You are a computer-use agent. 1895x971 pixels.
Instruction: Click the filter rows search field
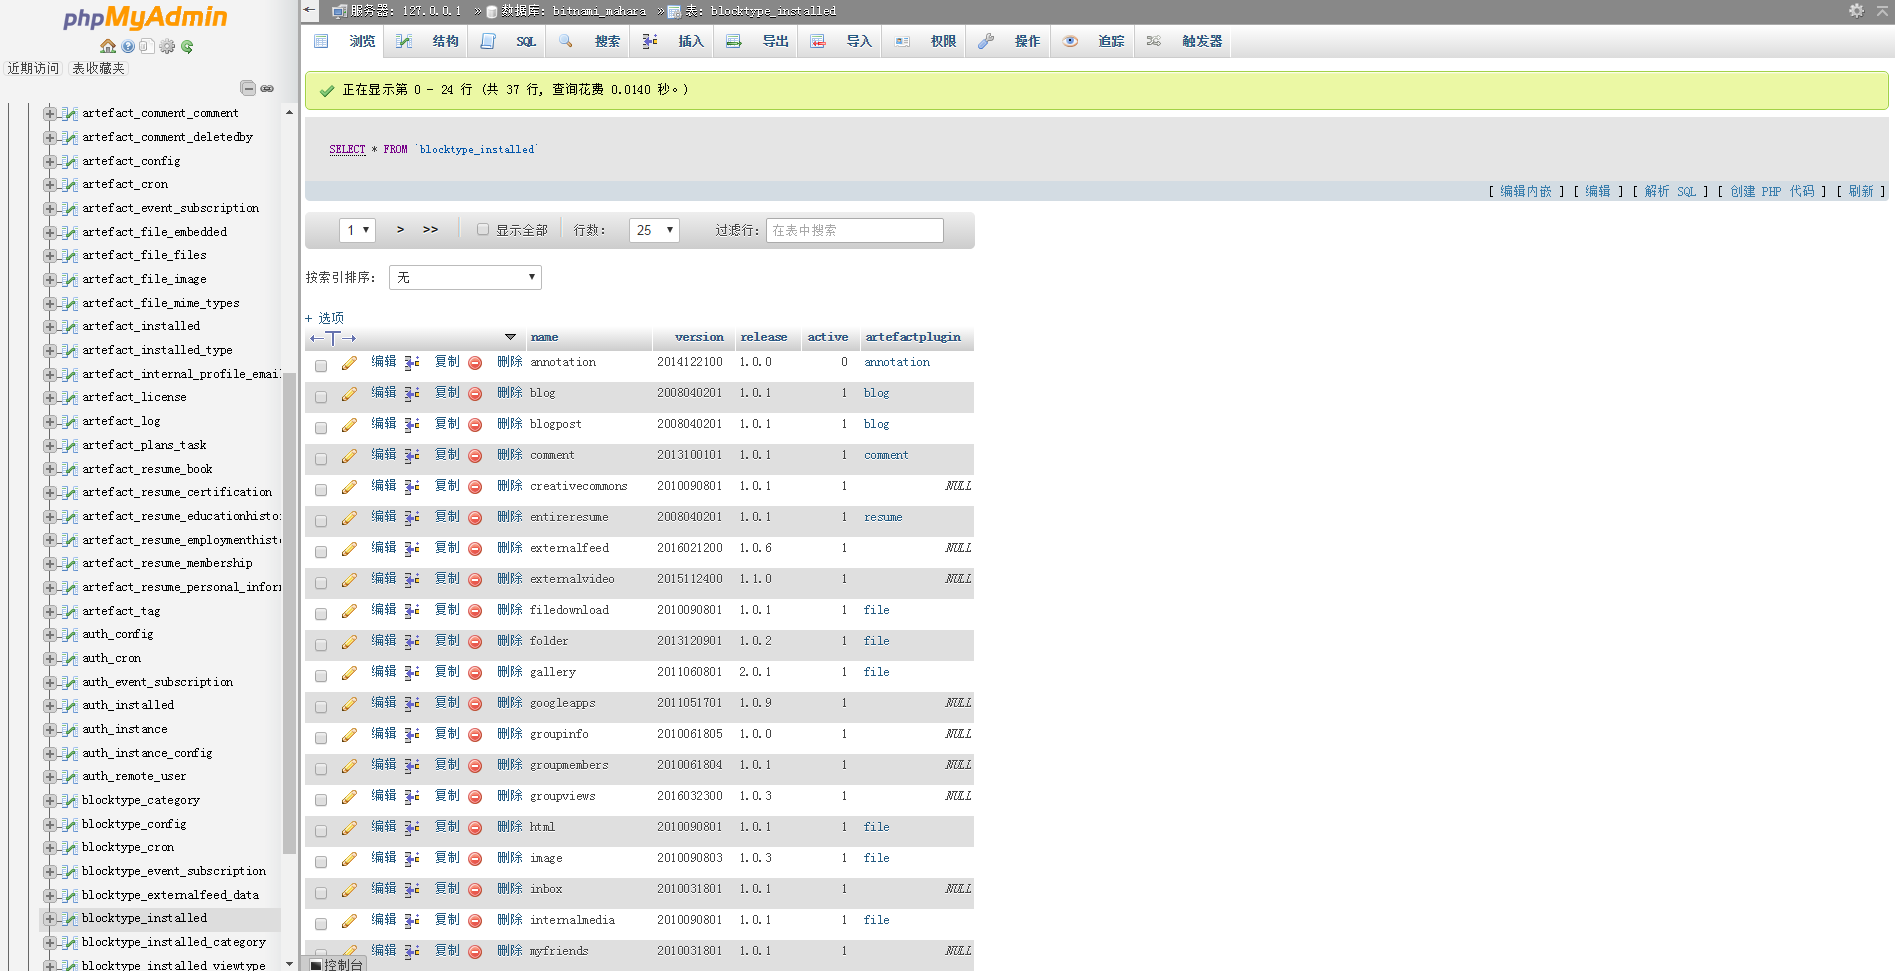coord(854,230)
